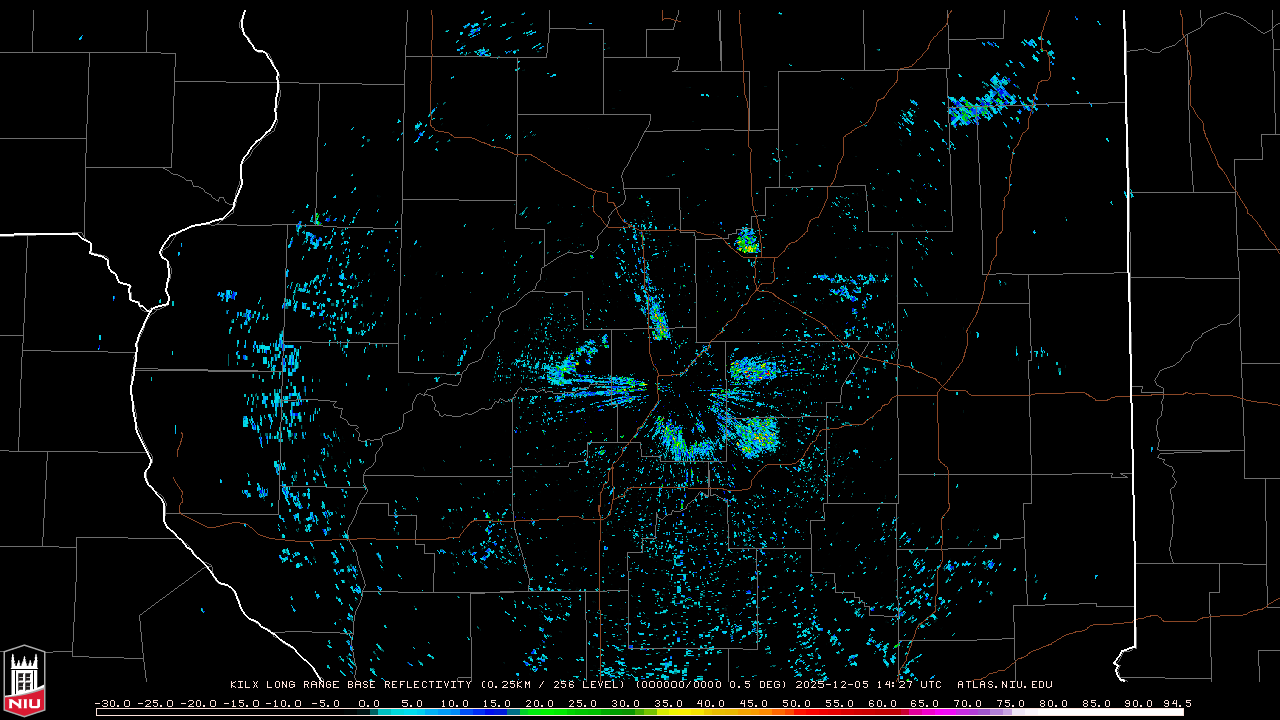Click the 2025-12-05 date

831,685
